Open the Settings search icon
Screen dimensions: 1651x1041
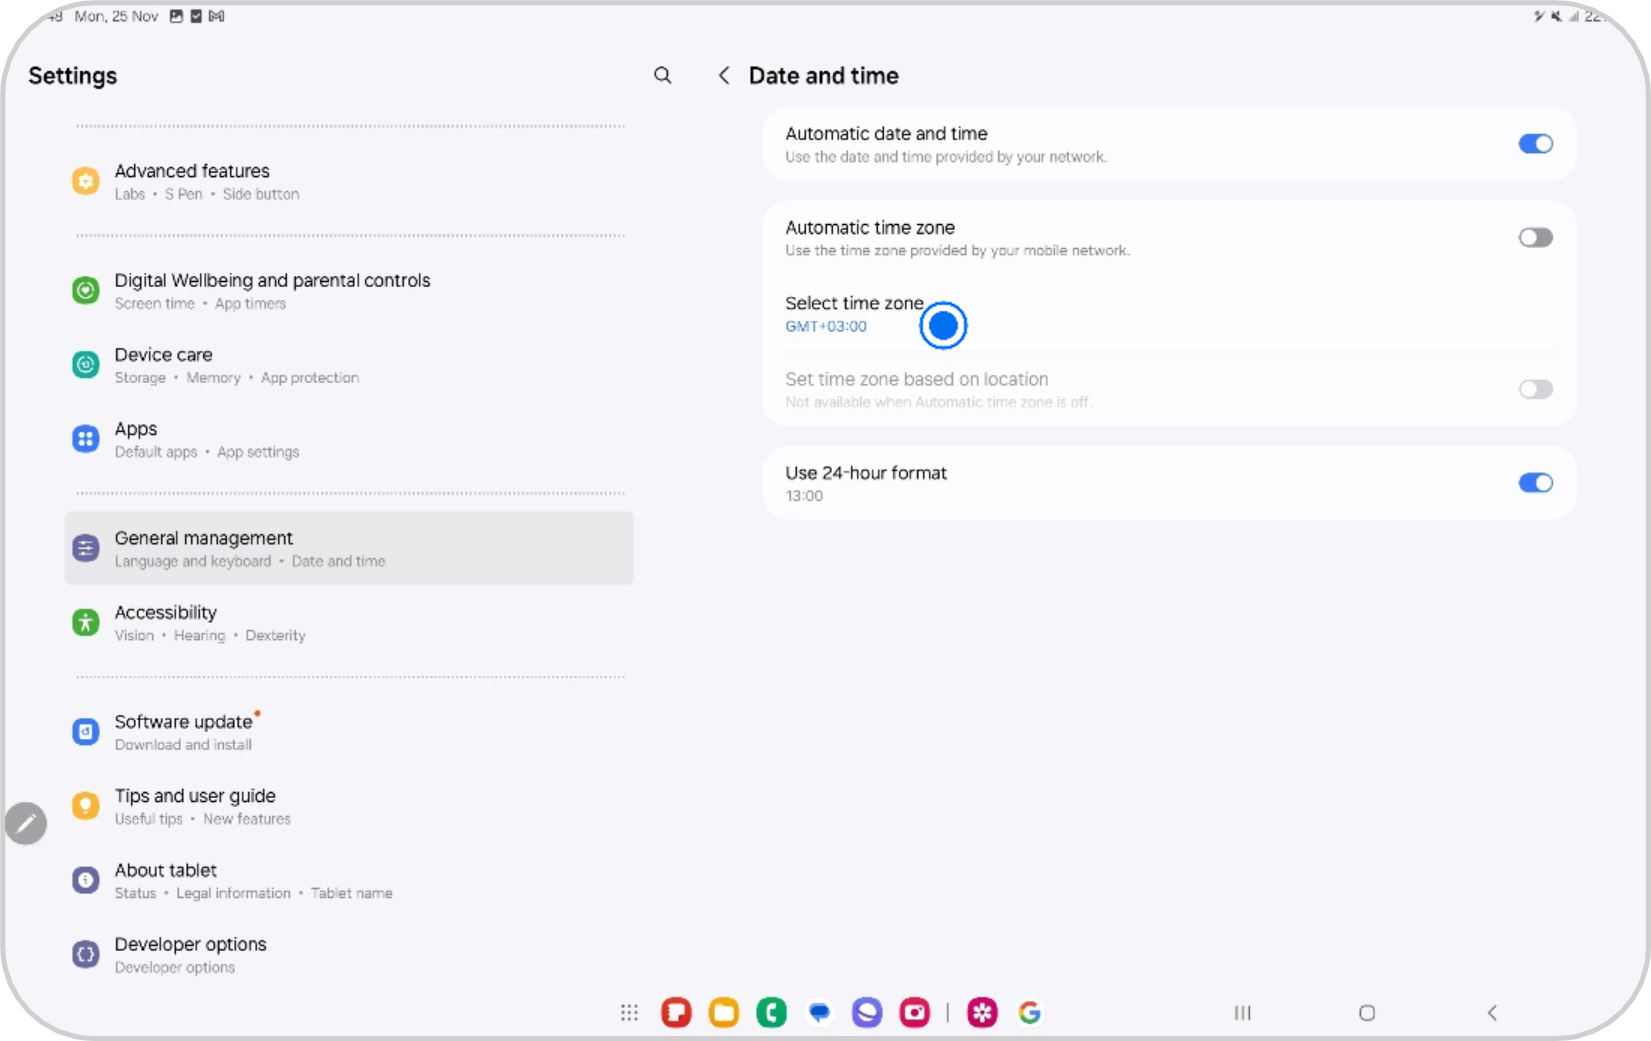coord(662,76)
